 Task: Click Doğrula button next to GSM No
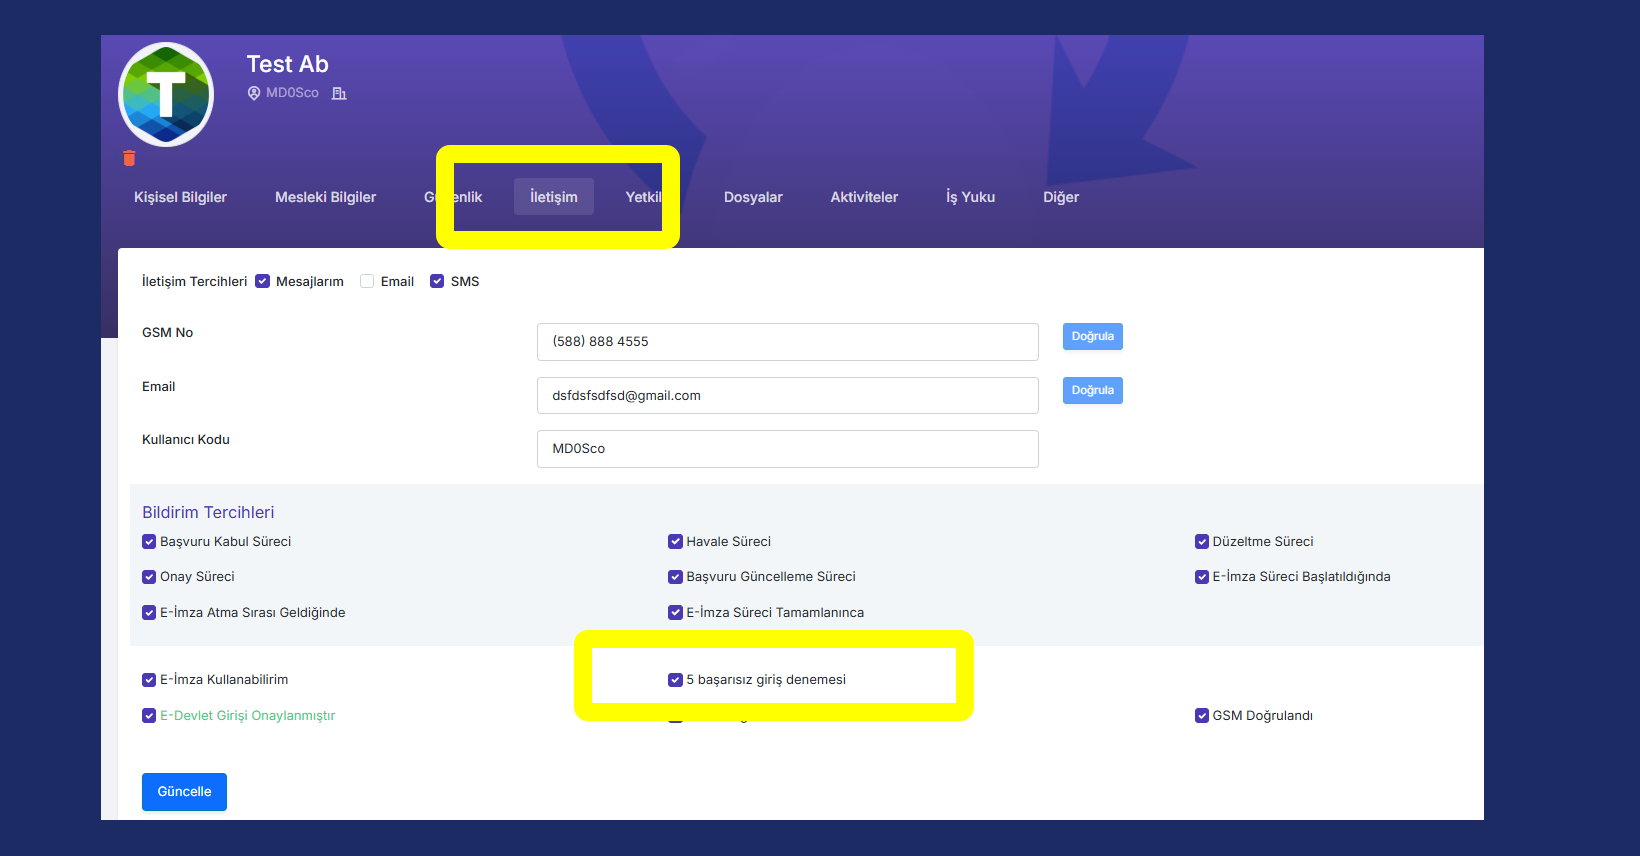(x=1092, y=336)
